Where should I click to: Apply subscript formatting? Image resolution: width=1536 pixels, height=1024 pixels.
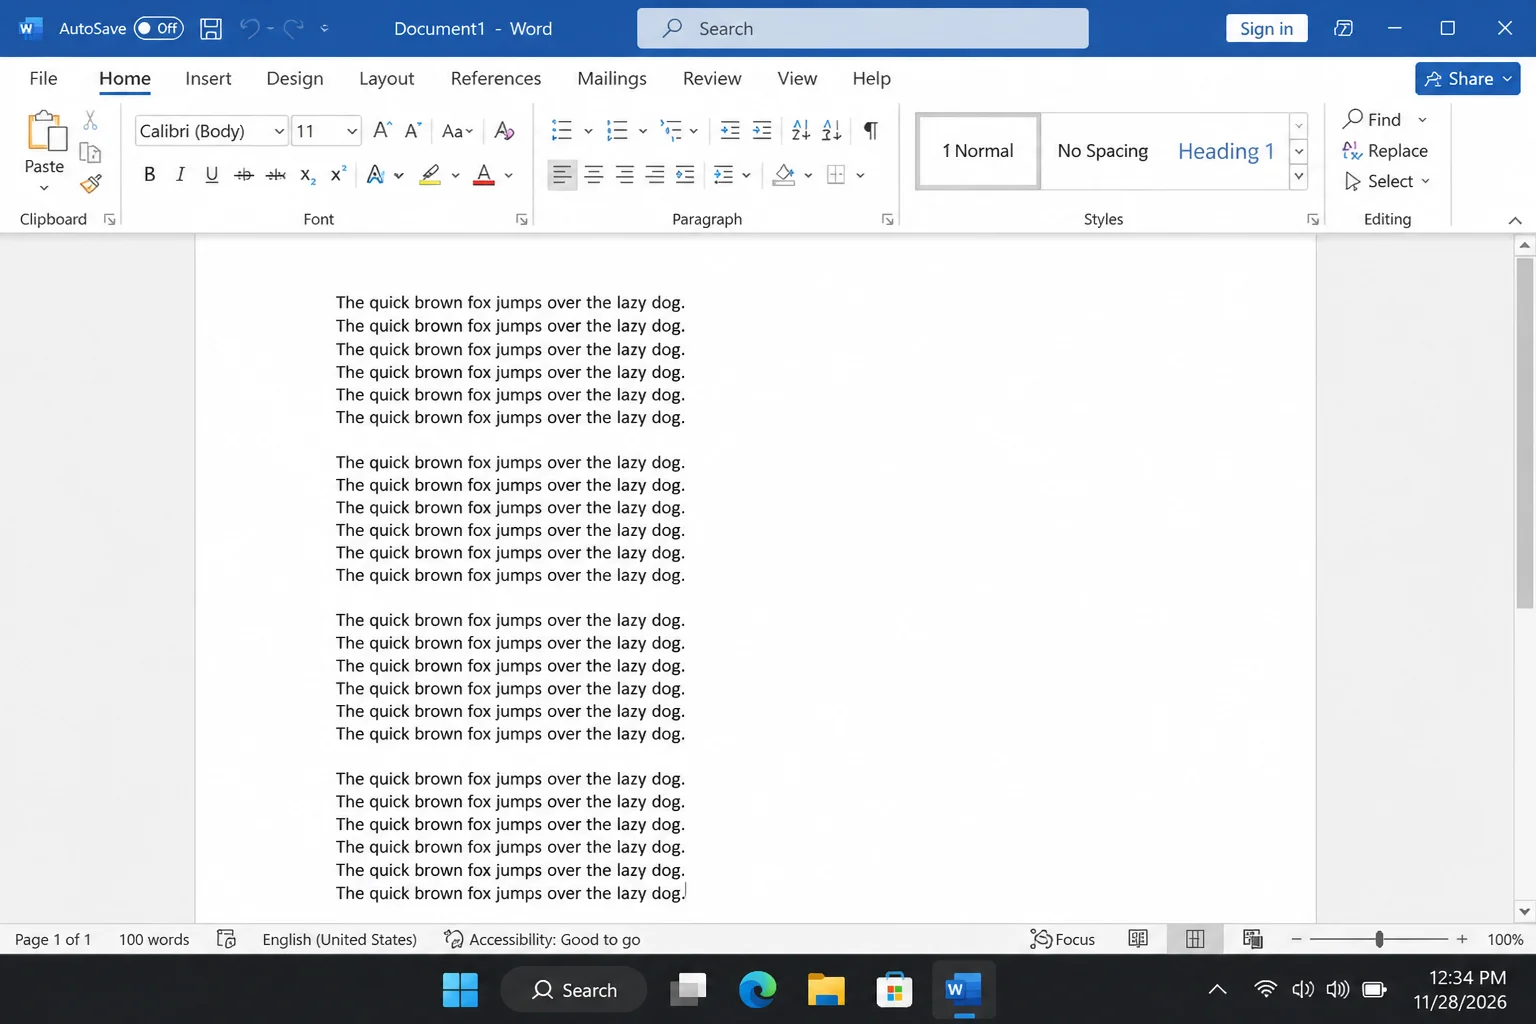[308, 175]
